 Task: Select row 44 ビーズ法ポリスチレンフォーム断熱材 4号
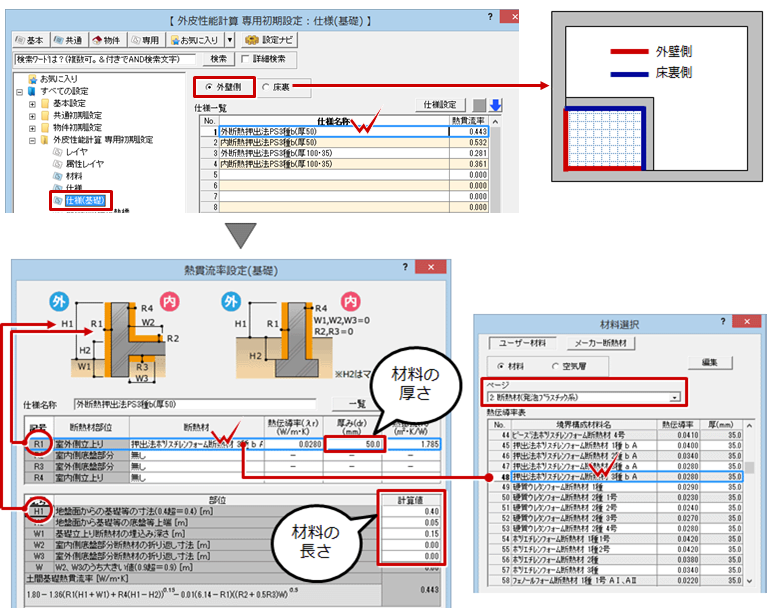tap(616, 435)
